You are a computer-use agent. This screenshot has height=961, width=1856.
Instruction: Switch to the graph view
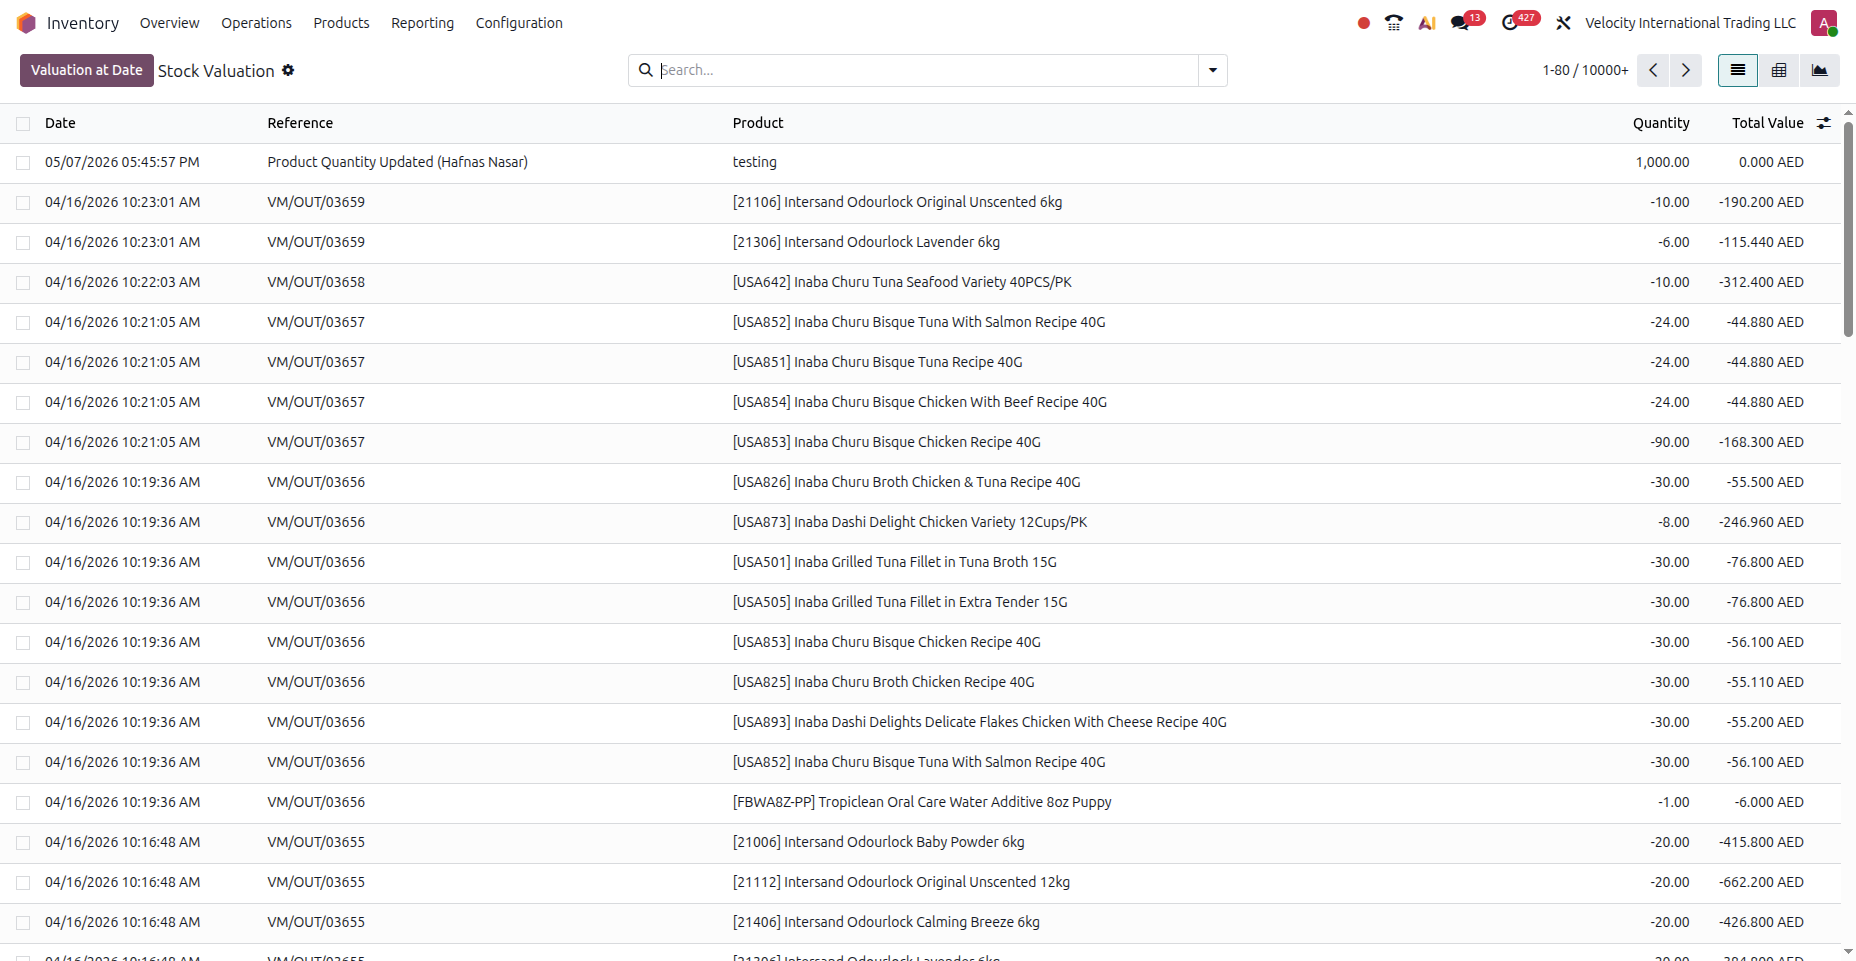(1819, 70)
